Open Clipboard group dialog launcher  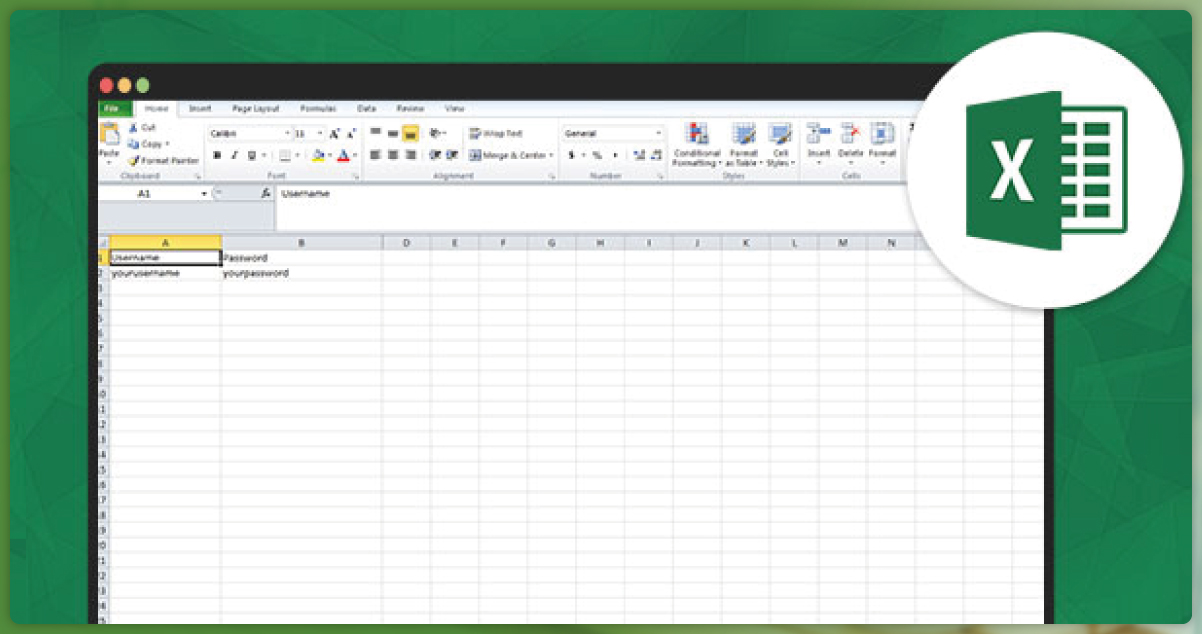pyautogui.click(x=197, y=176)
